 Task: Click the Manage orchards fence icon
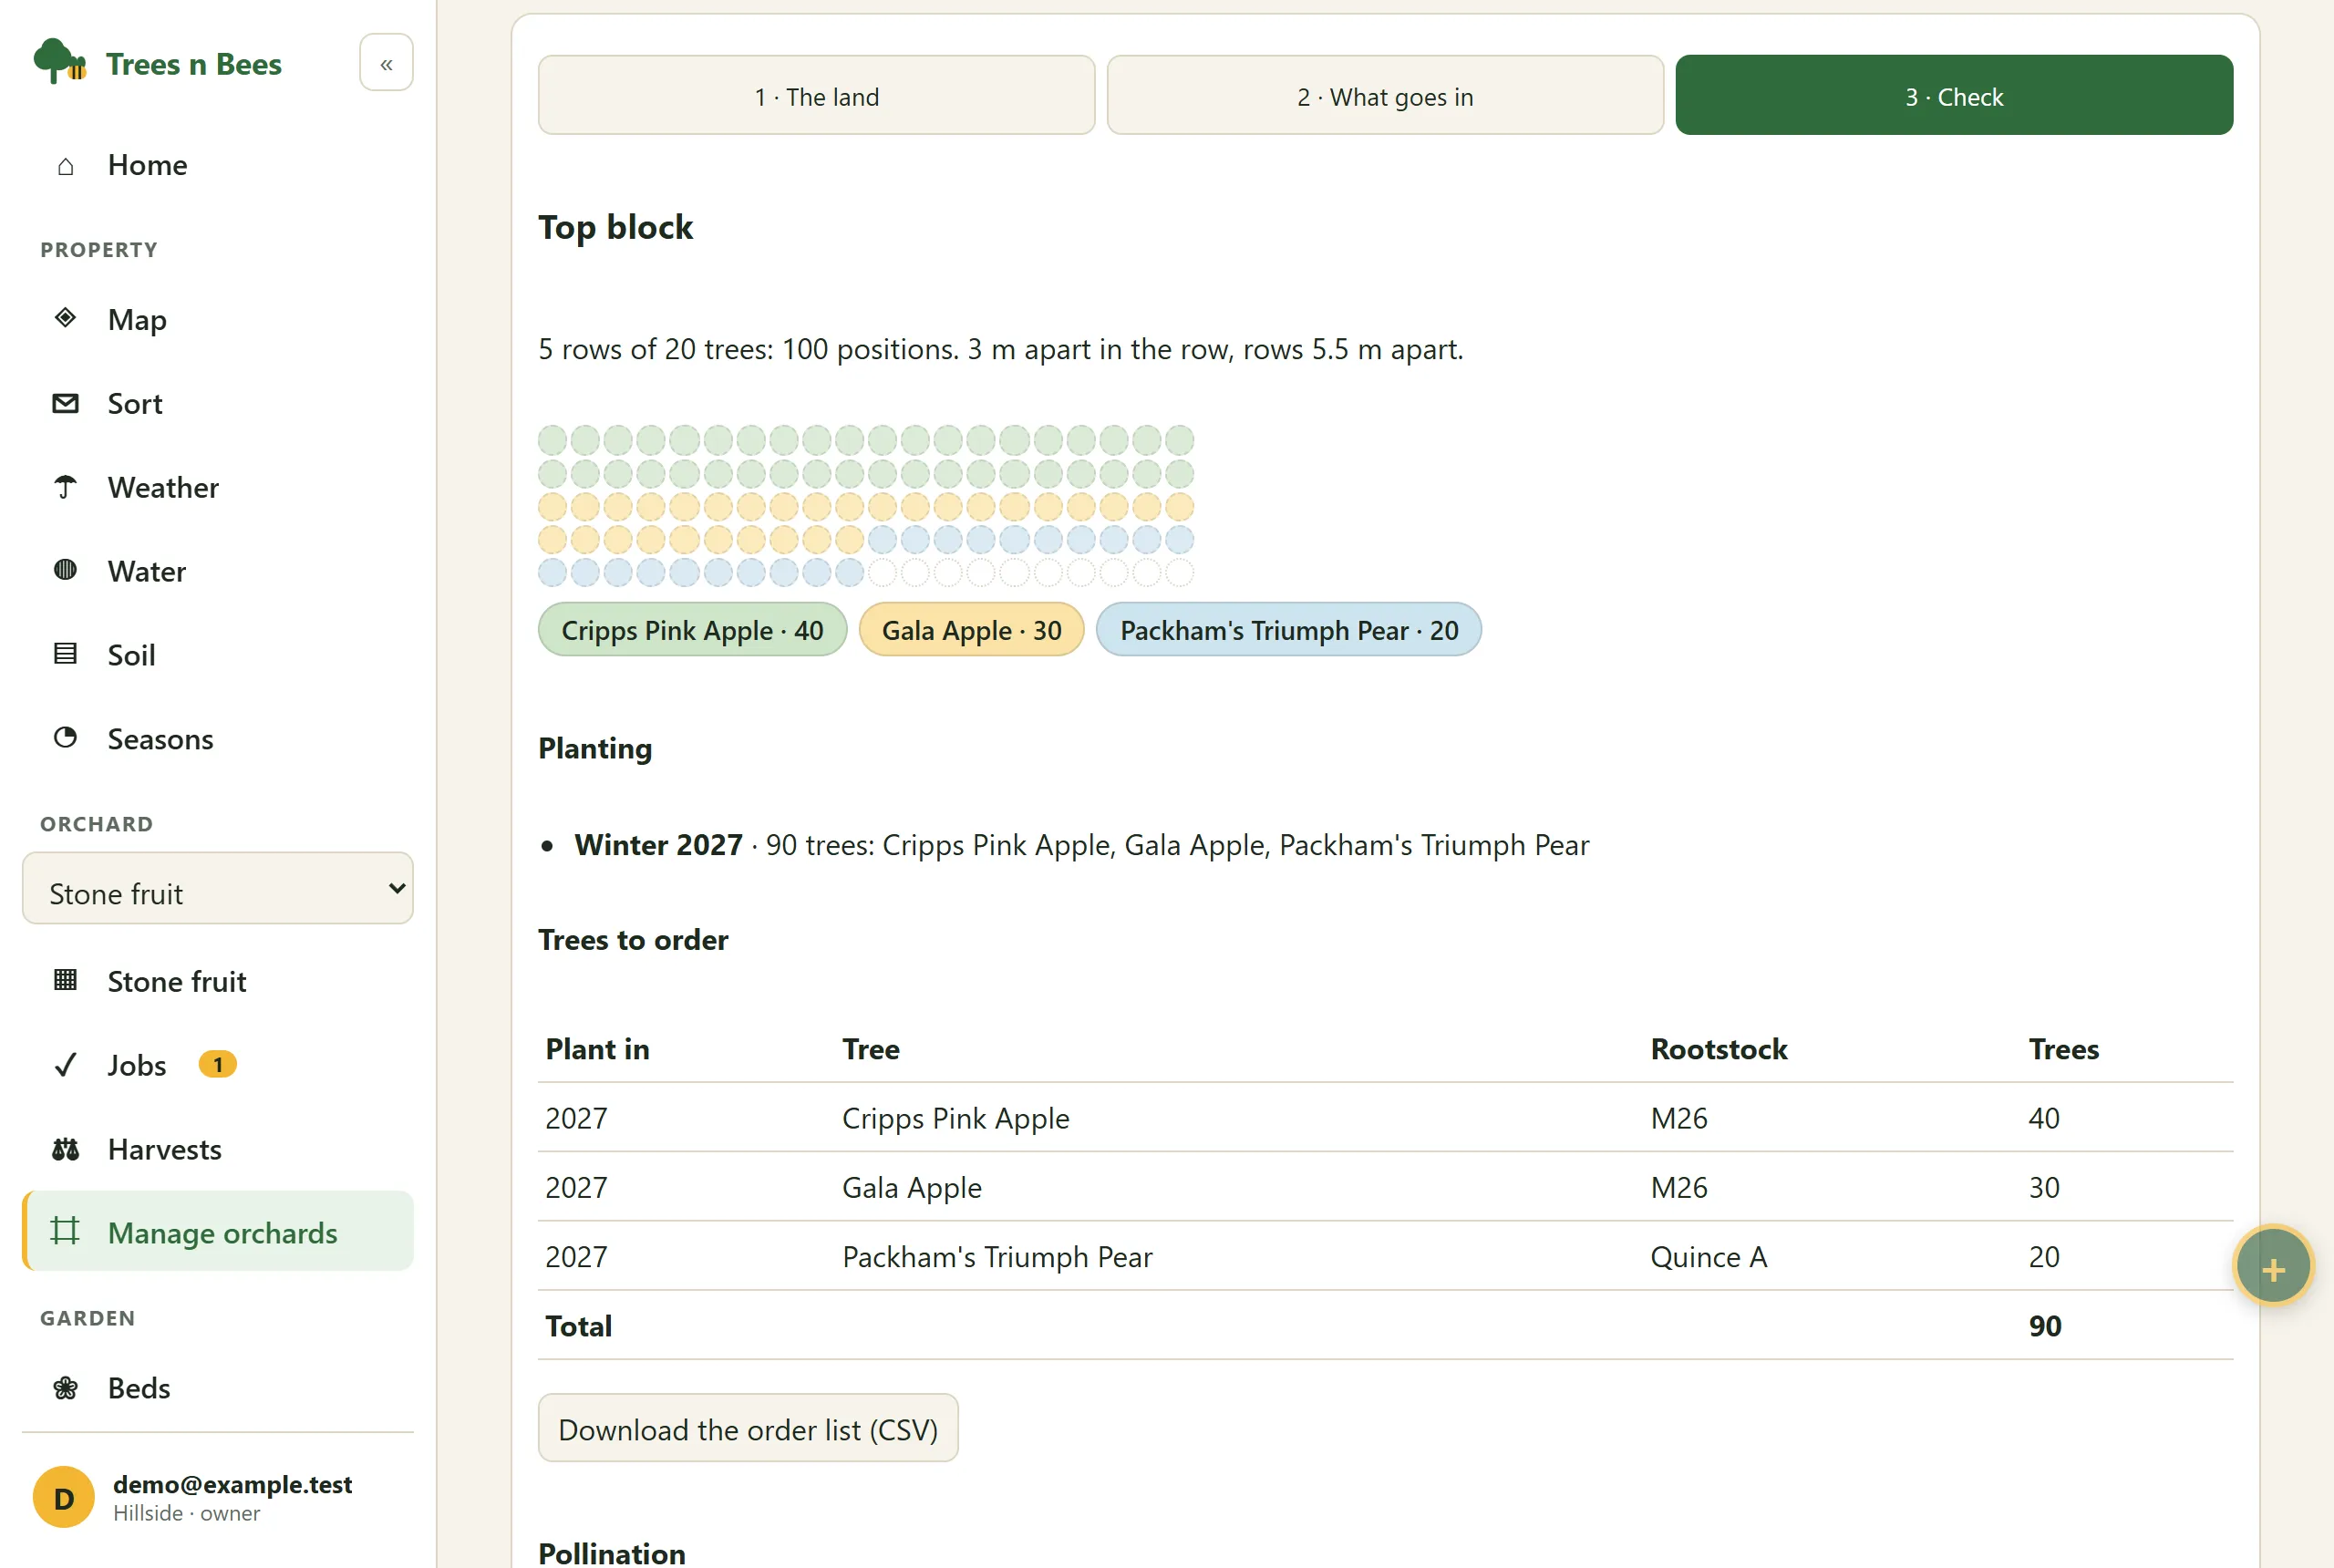click(65, 1231)
